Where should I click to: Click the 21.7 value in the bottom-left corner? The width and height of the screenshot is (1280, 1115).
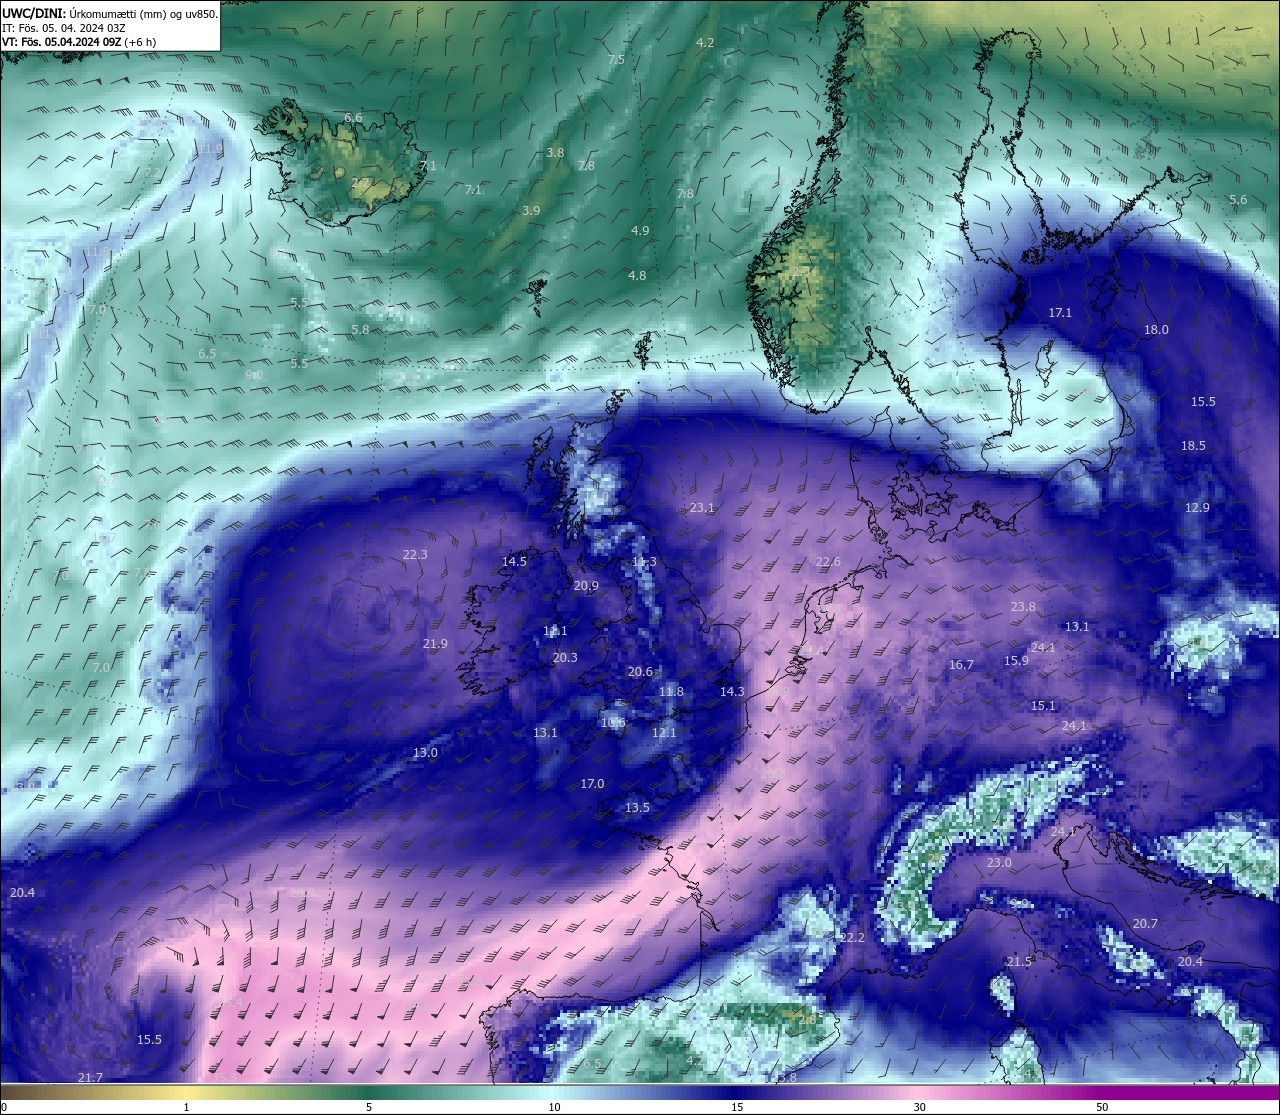pyautogui.click(x=90, y=1077)
